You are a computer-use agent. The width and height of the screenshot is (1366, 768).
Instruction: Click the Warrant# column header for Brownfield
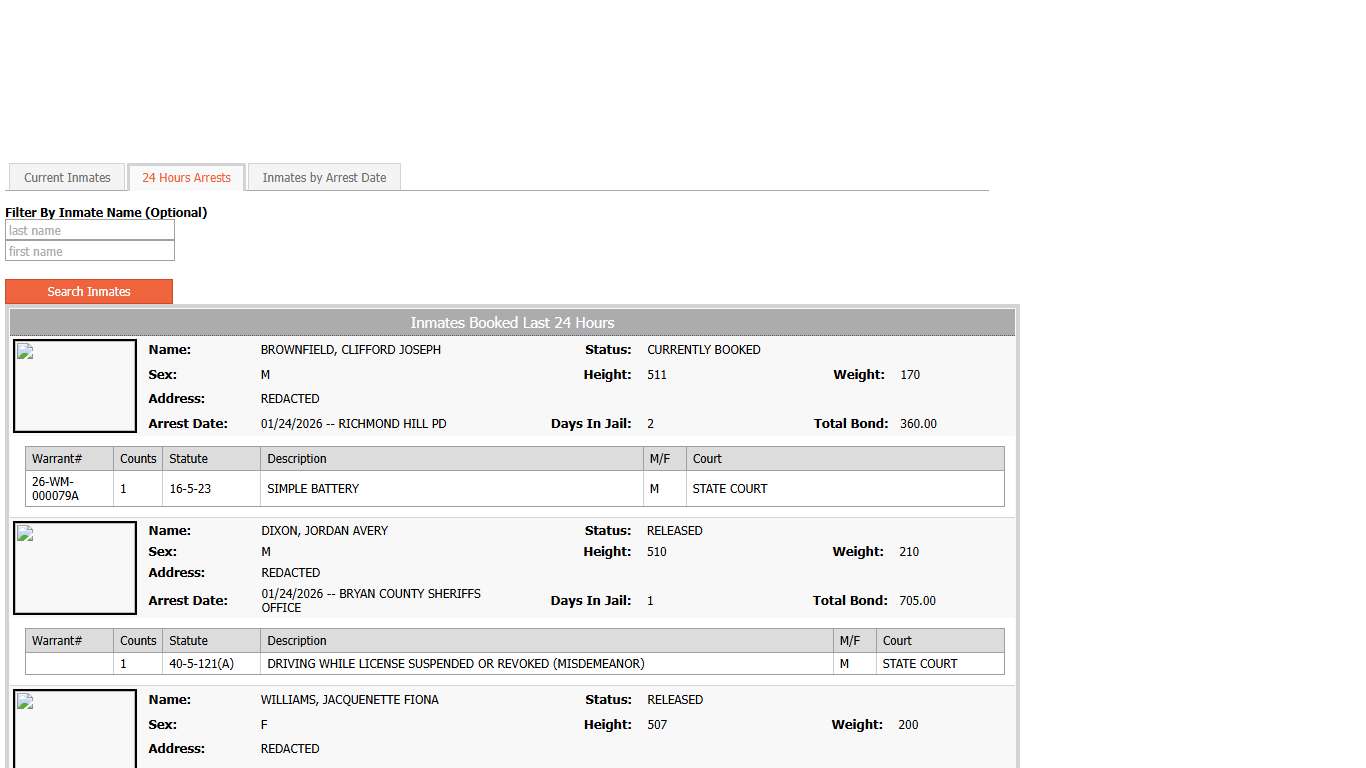(x=57, y=459)
